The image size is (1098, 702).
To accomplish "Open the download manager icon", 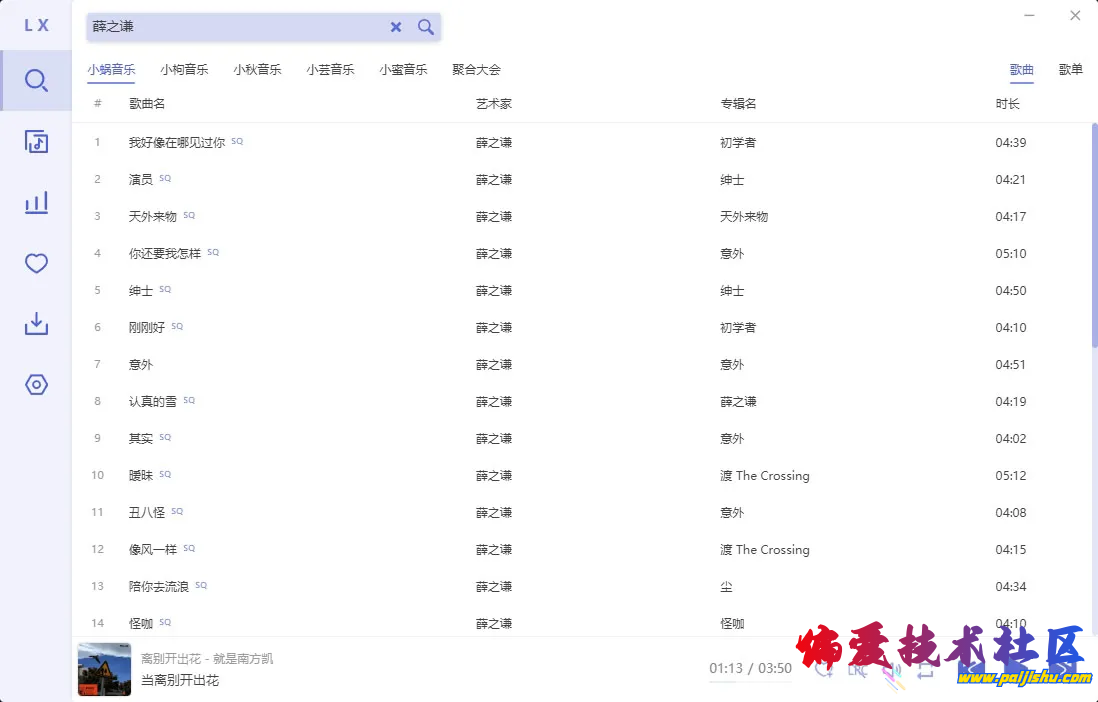I will tap(36, 324).
